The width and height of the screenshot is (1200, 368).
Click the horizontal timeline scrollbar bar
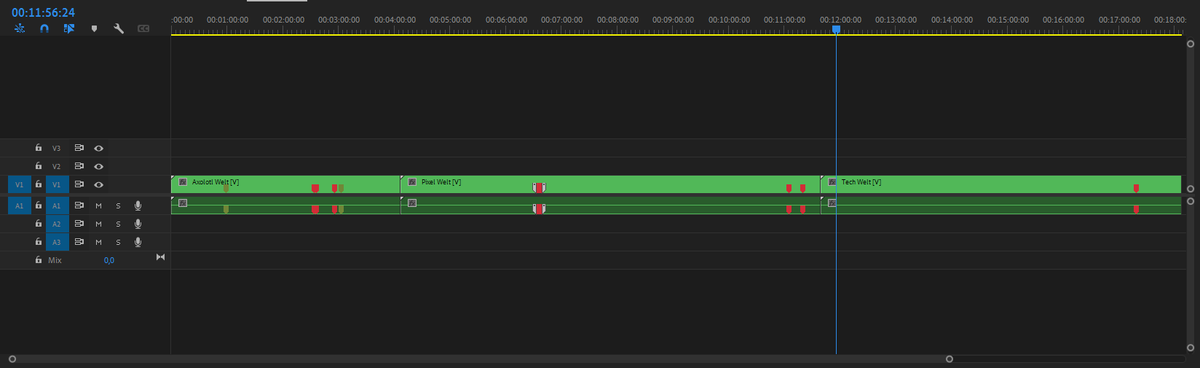[480, 358]
